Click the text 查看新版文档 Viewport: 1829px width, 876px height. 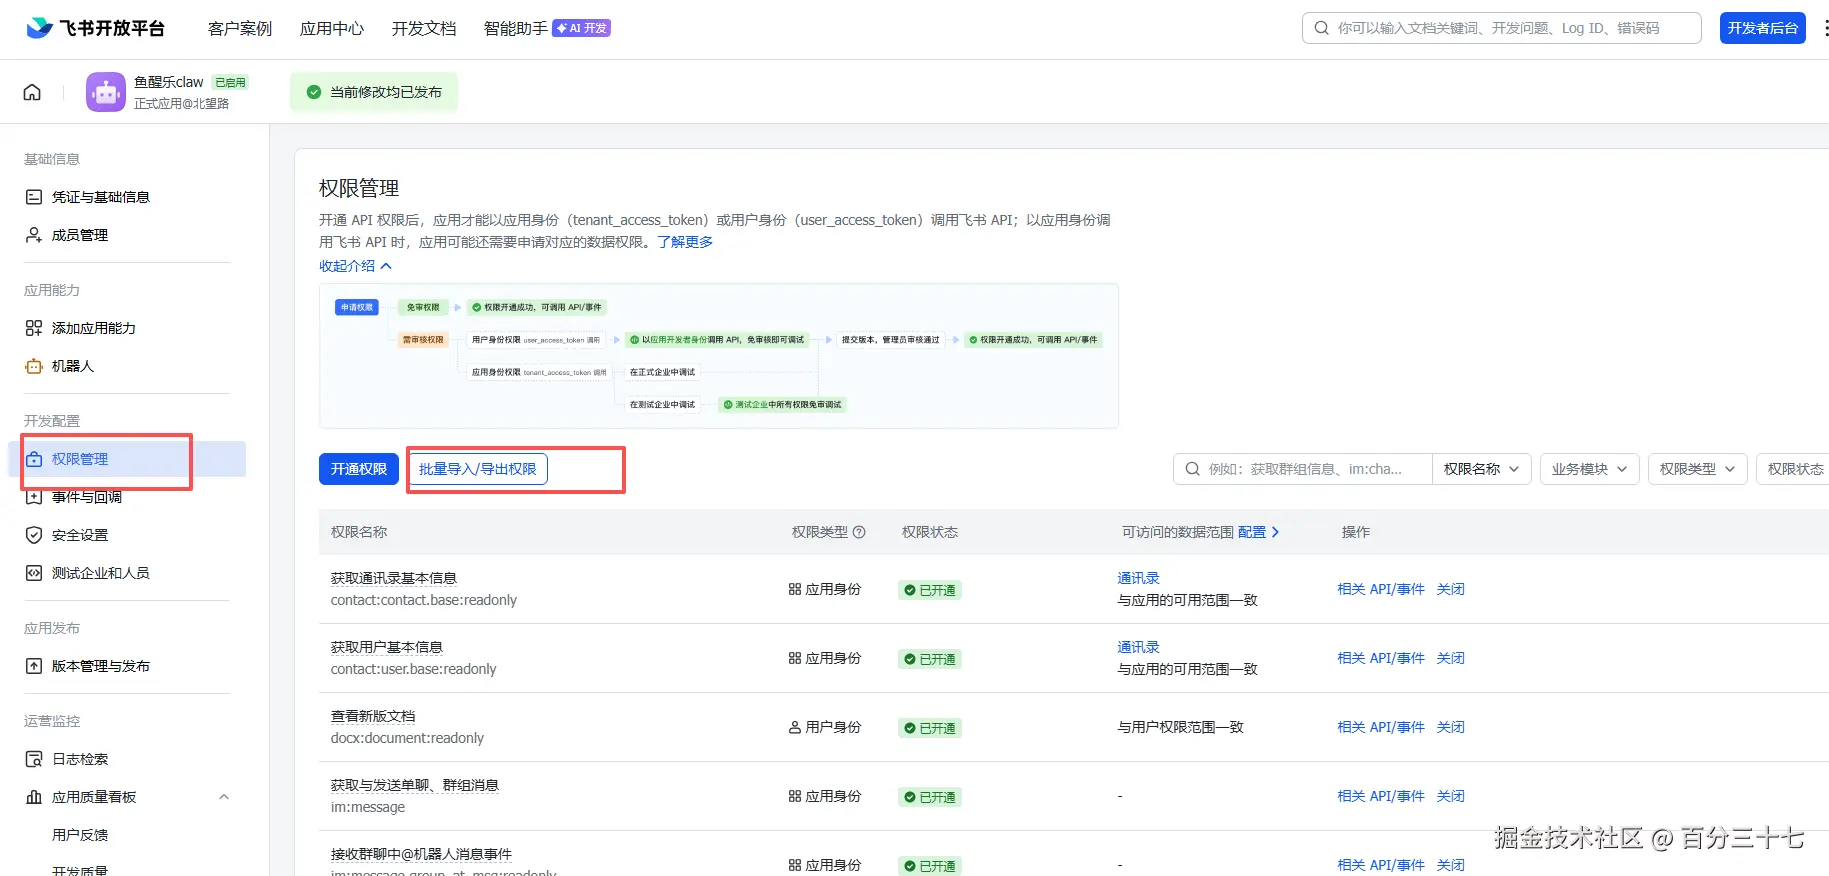(373, 716)
